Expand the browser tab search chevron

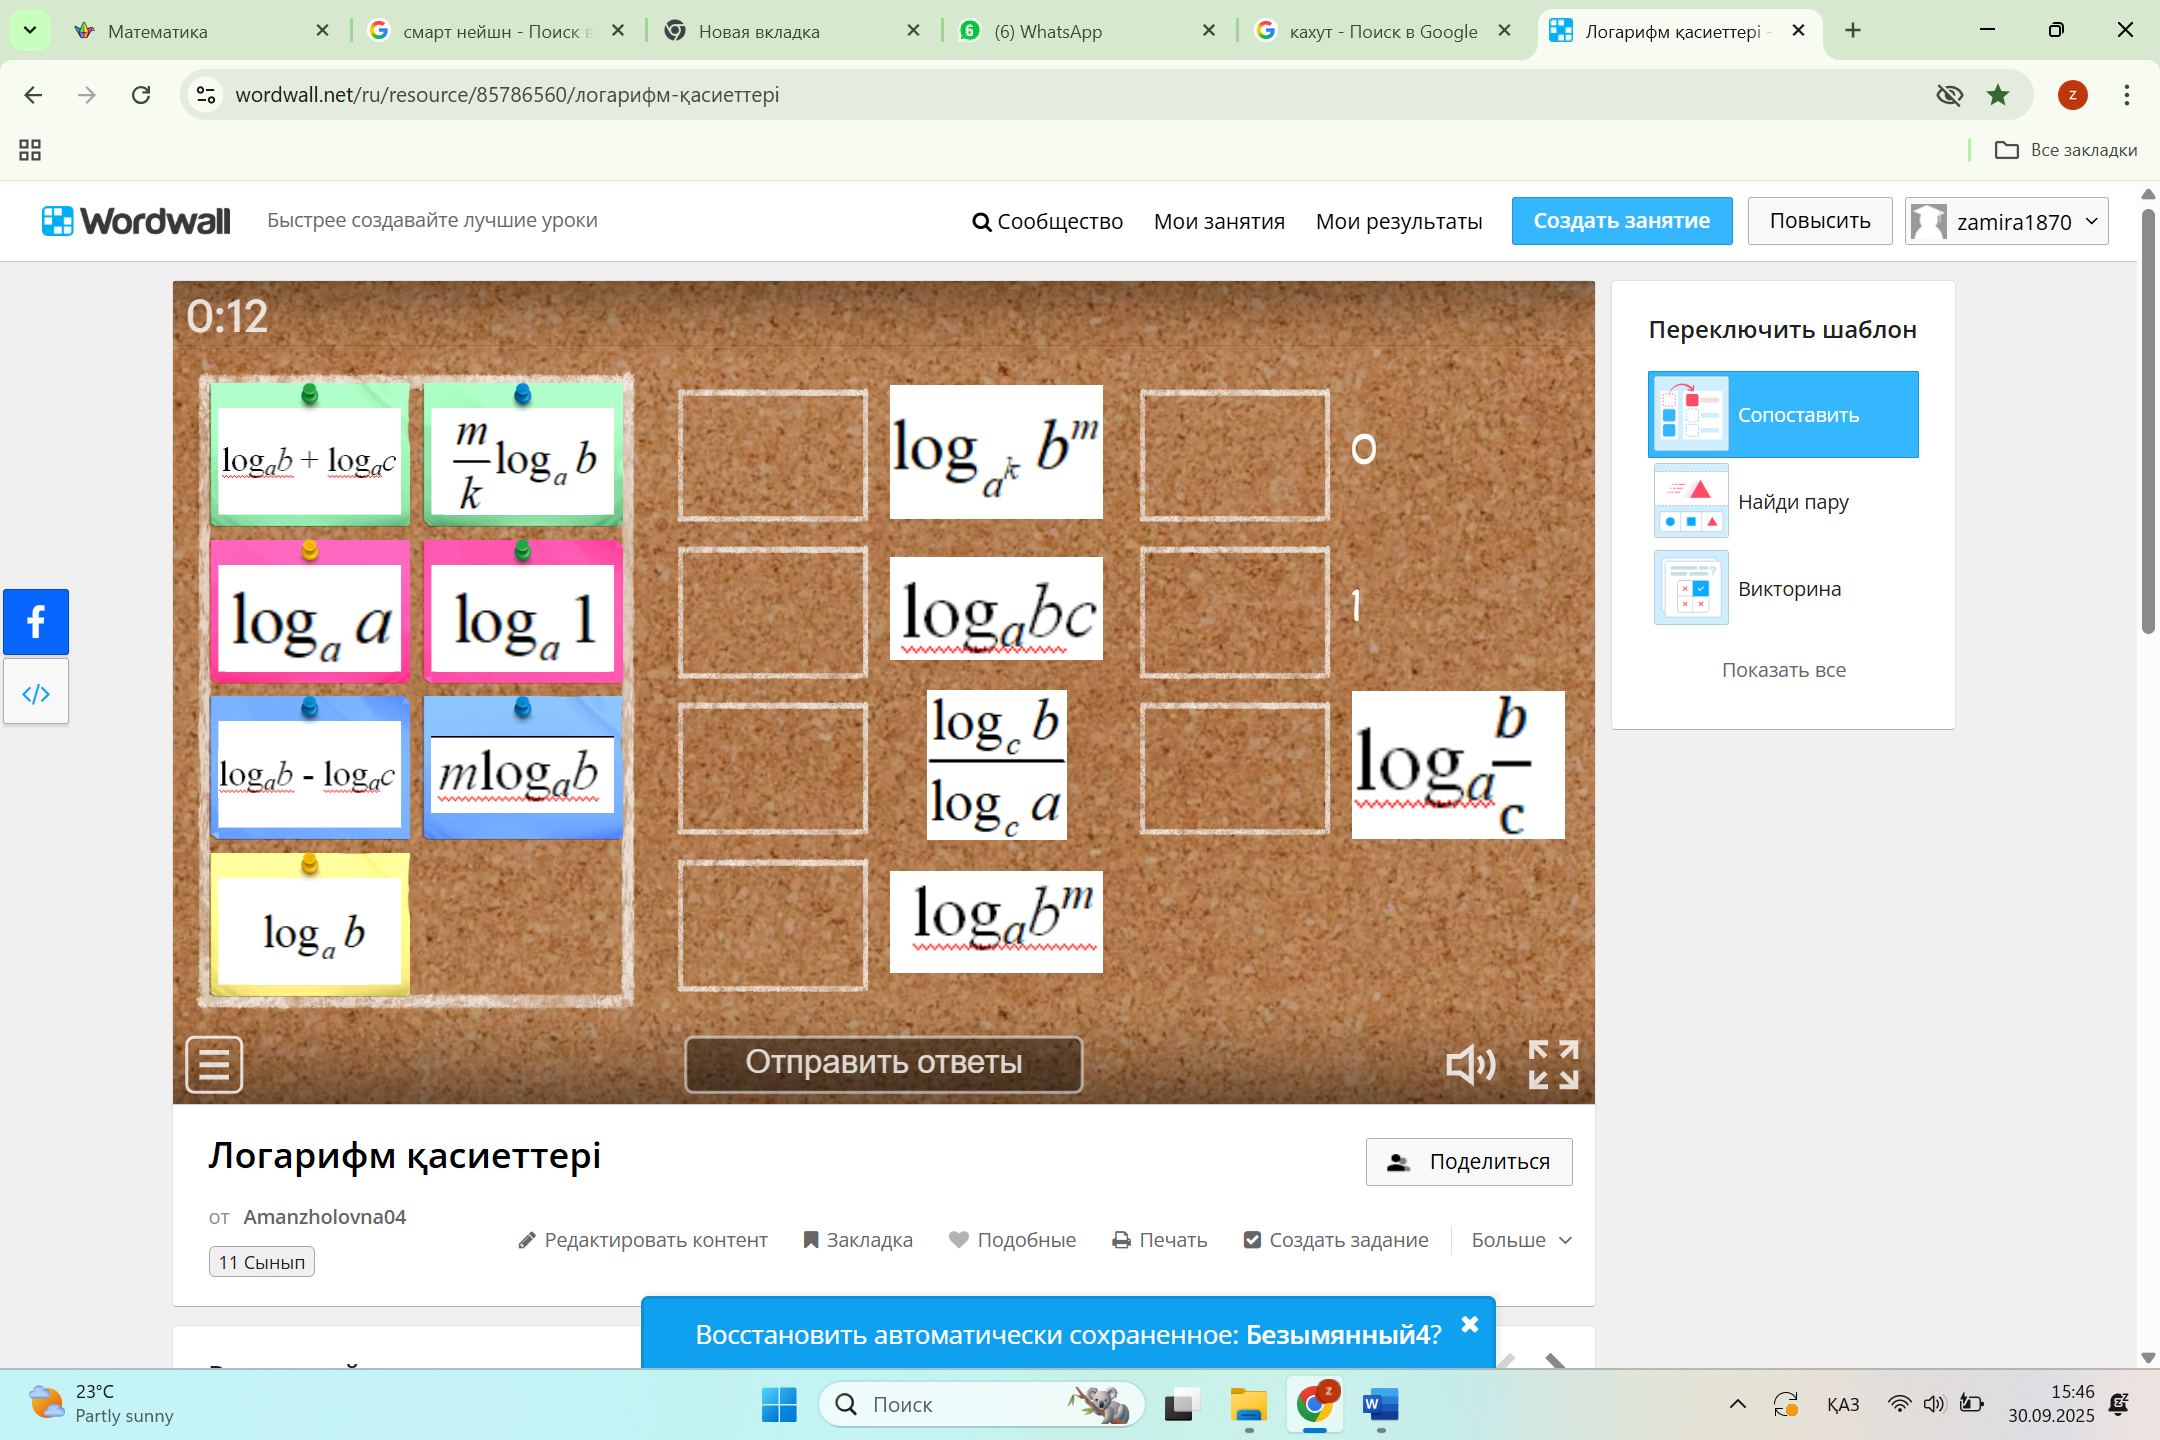(30, 30)
